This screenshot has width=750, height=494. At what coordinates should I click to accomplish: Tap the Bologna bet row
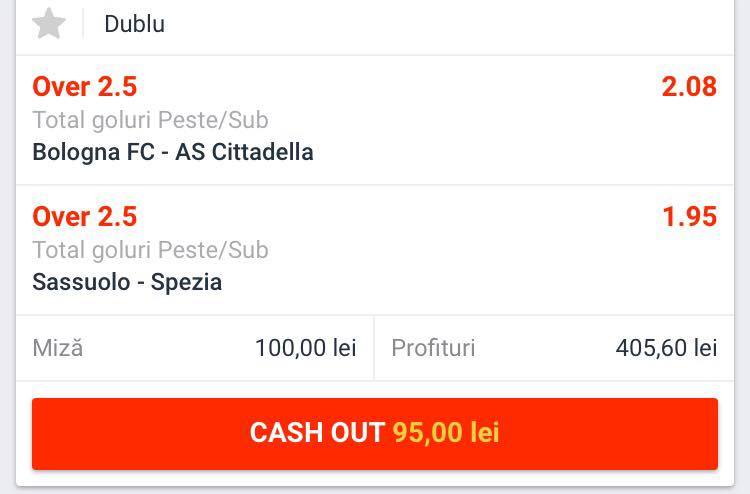click(375, 120)
